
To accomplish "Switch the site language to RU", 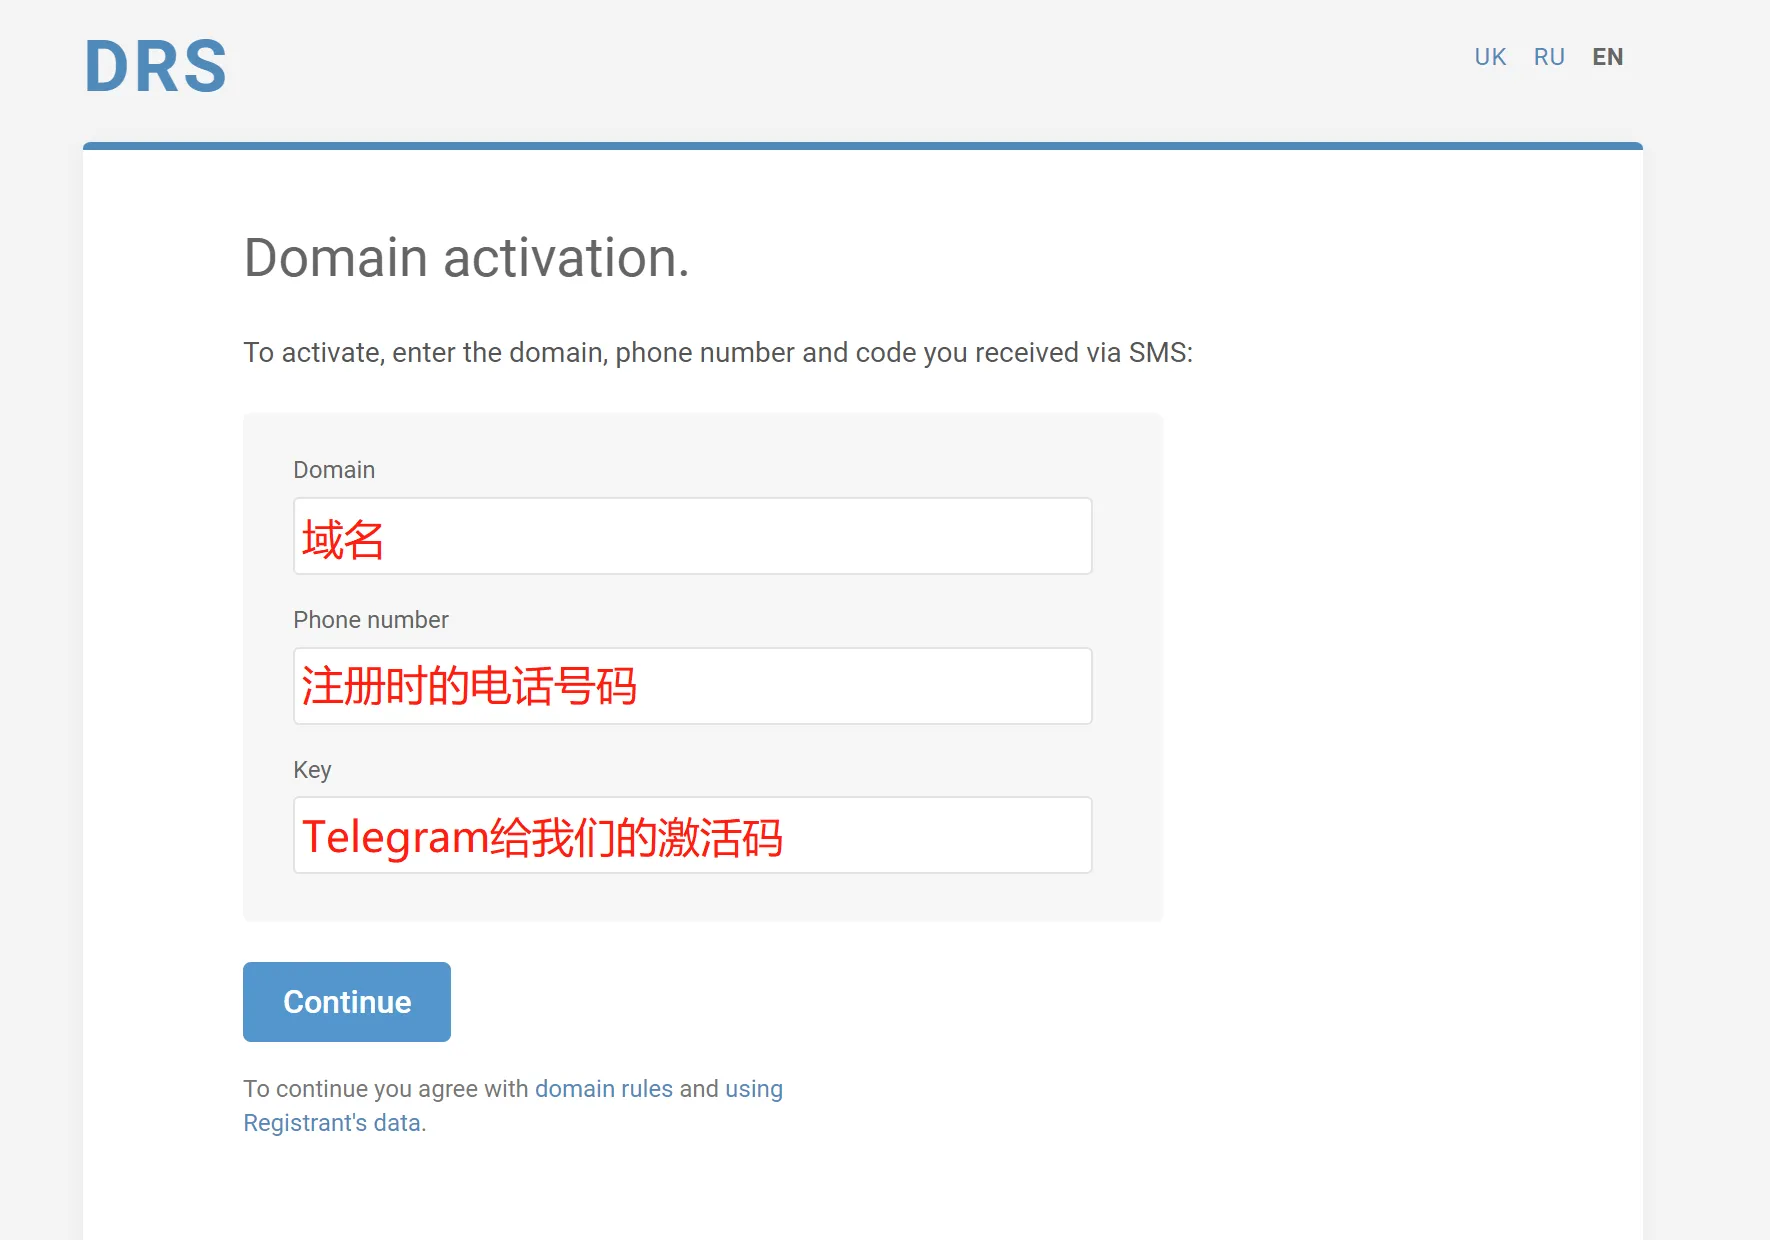I will click(x=1549, y=57).
